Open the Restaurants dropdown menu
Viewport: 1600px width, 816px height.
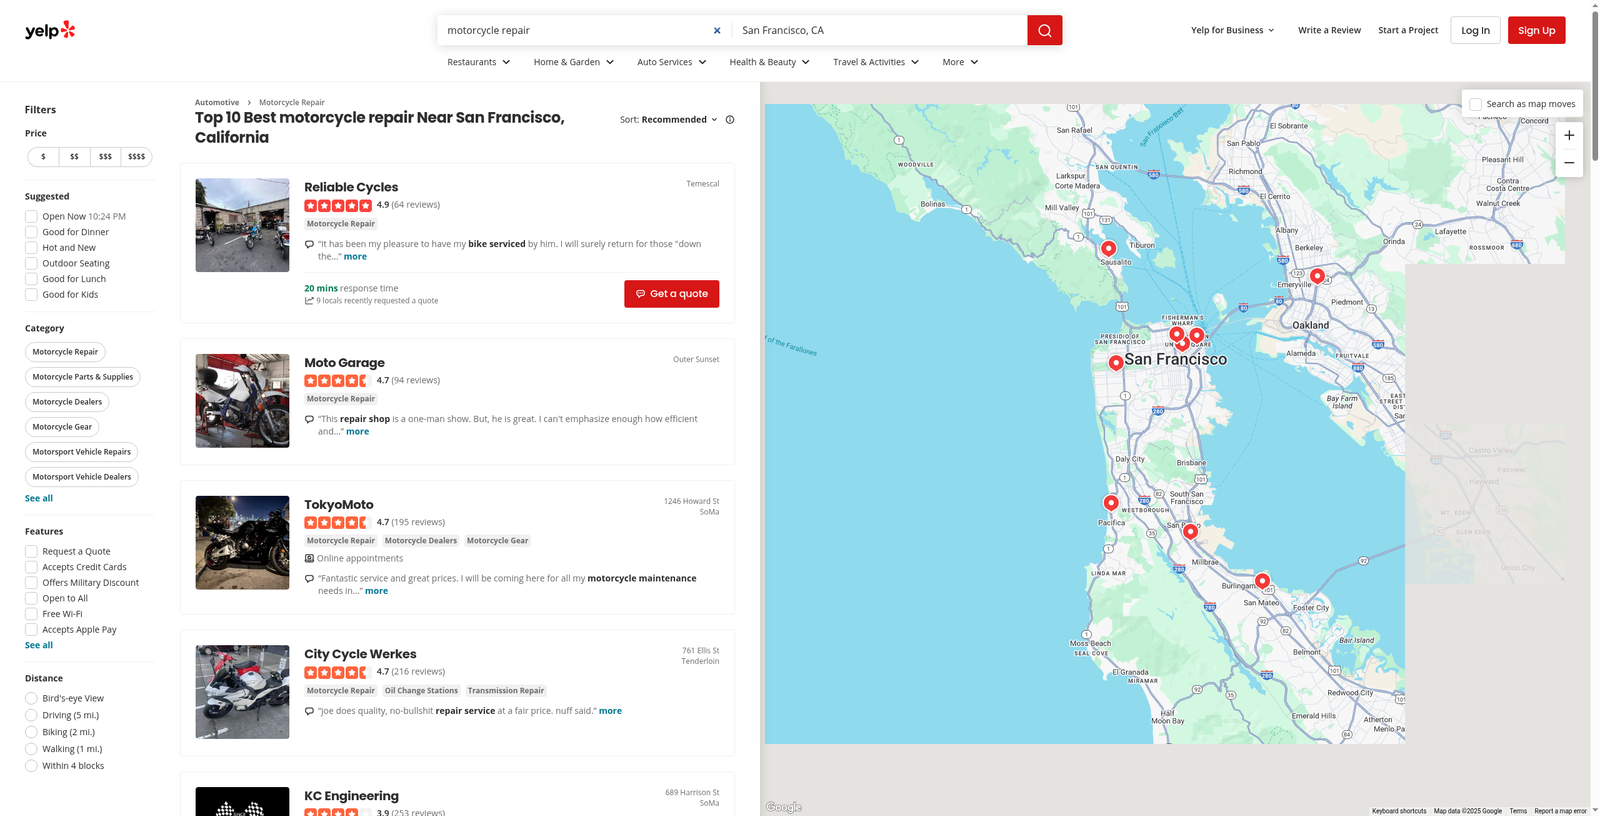(x=479, y=62)
